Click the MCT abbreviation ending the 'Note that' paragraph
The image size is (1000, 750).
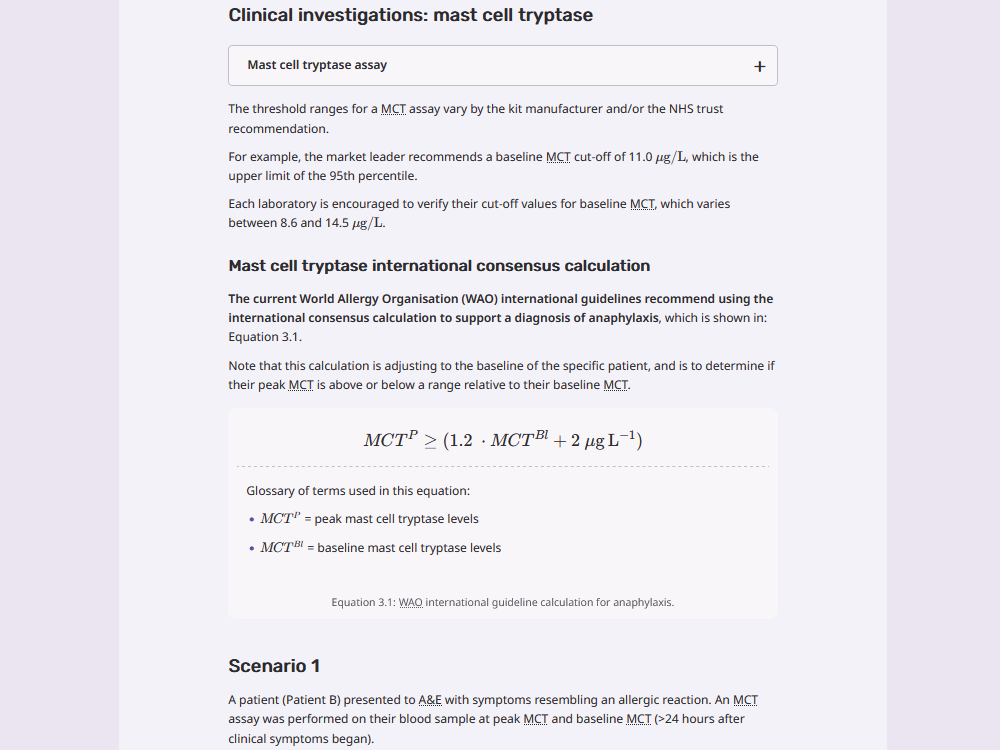(615, 385)
